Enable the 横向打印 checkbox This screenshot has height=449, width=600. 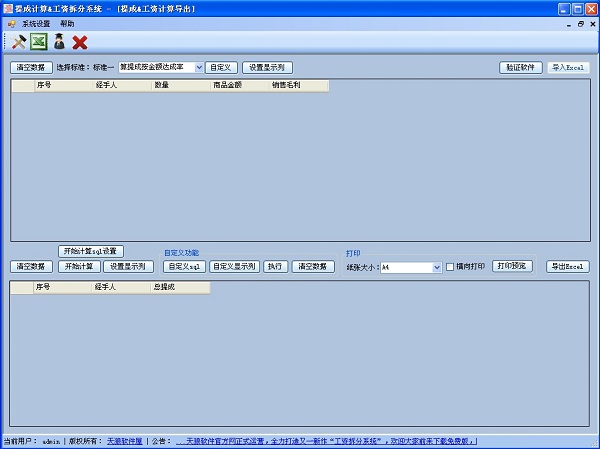pyautogui.click(x=450, y=267)
